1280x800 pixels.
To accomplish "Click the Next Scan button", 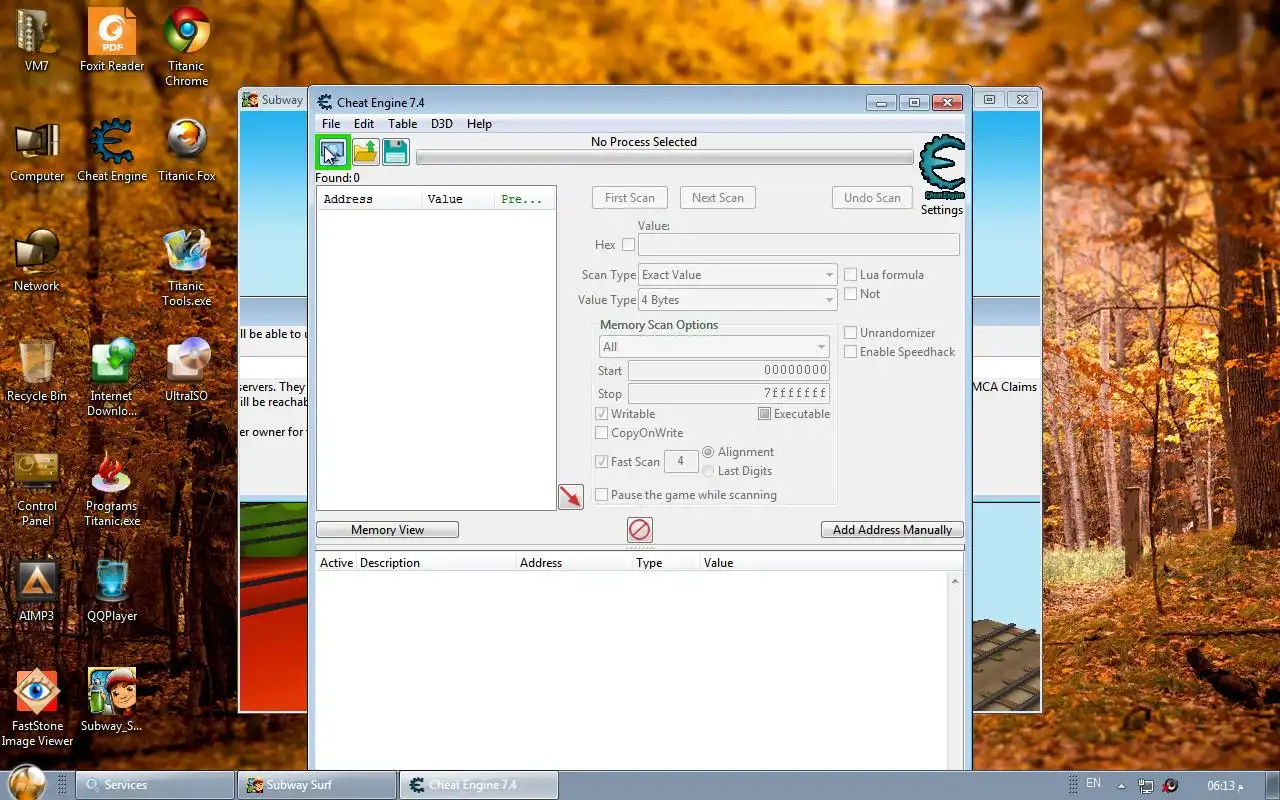I will click(718, 198).
